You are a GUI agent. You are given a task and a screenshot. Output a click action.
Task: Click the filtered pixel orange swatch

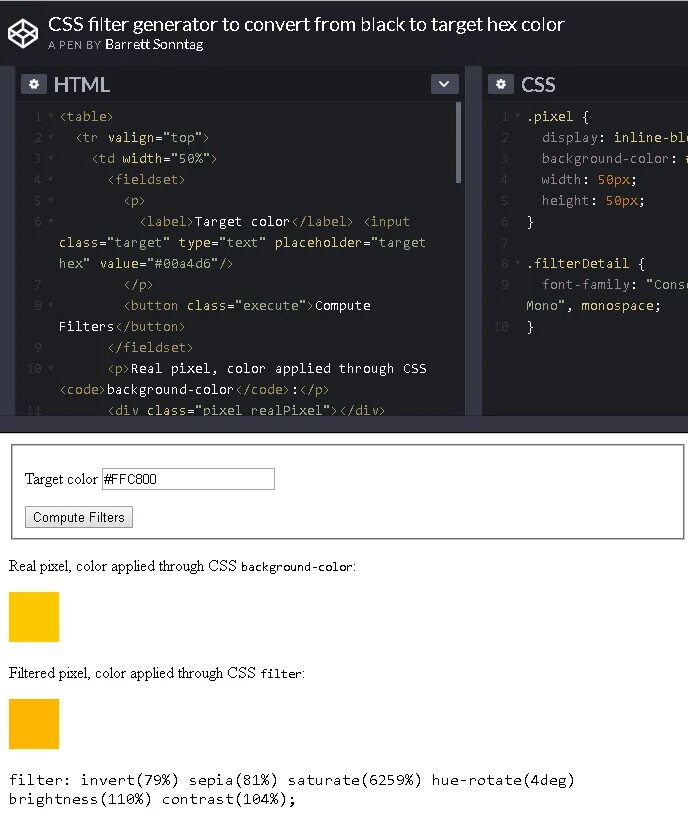pos(34,724)
